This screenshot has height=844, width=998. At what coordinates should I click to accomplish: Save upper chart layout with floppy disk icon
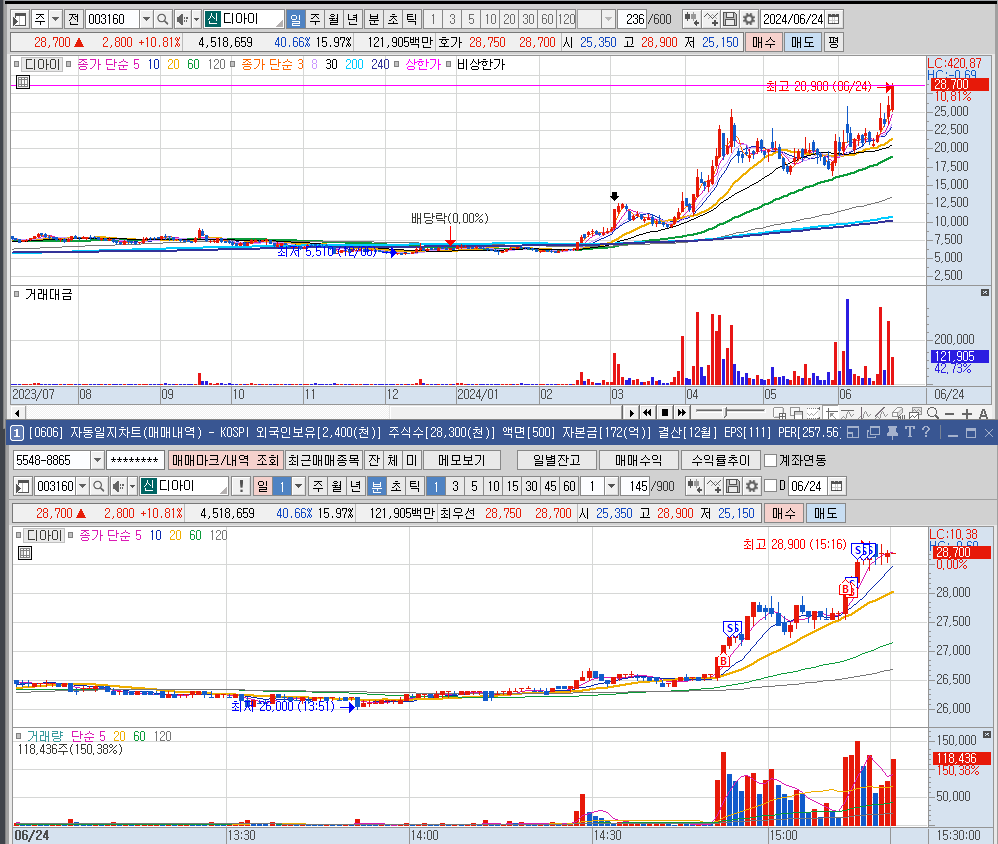coord(730,19)
